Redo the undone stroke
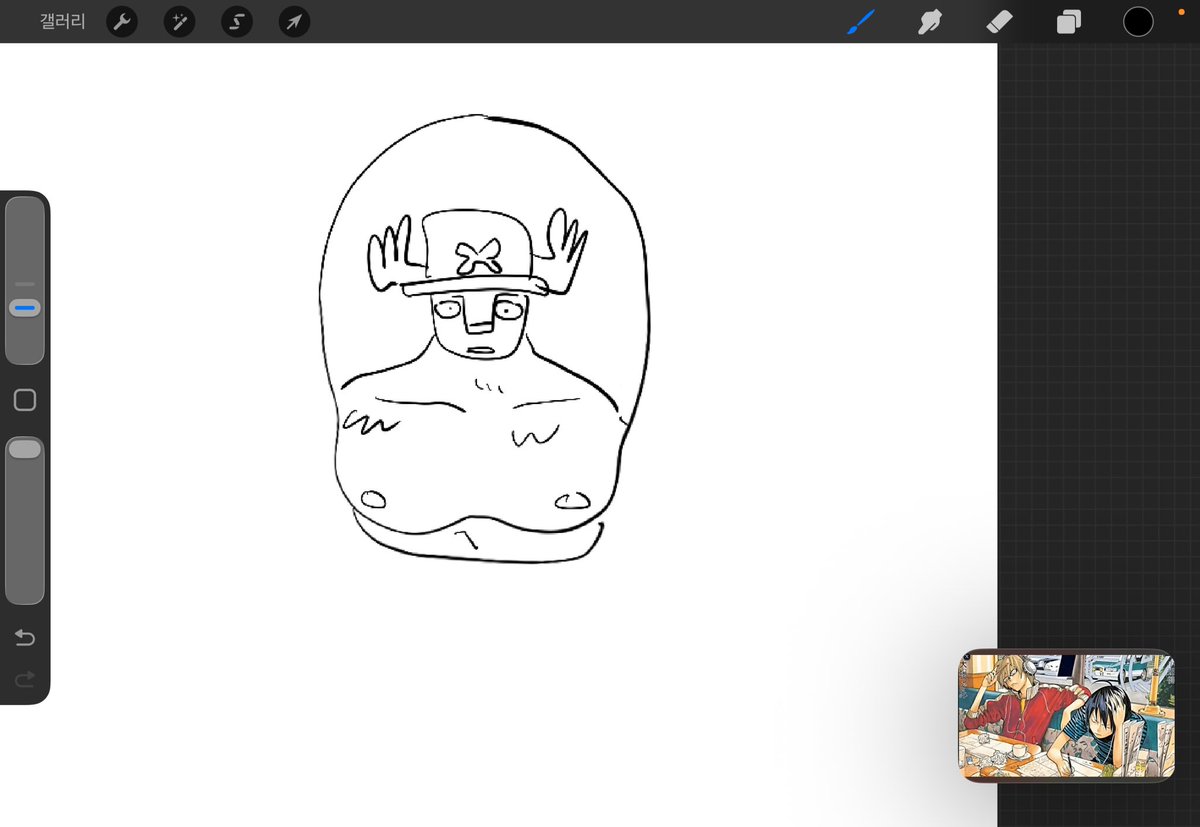 pos(25,680)
